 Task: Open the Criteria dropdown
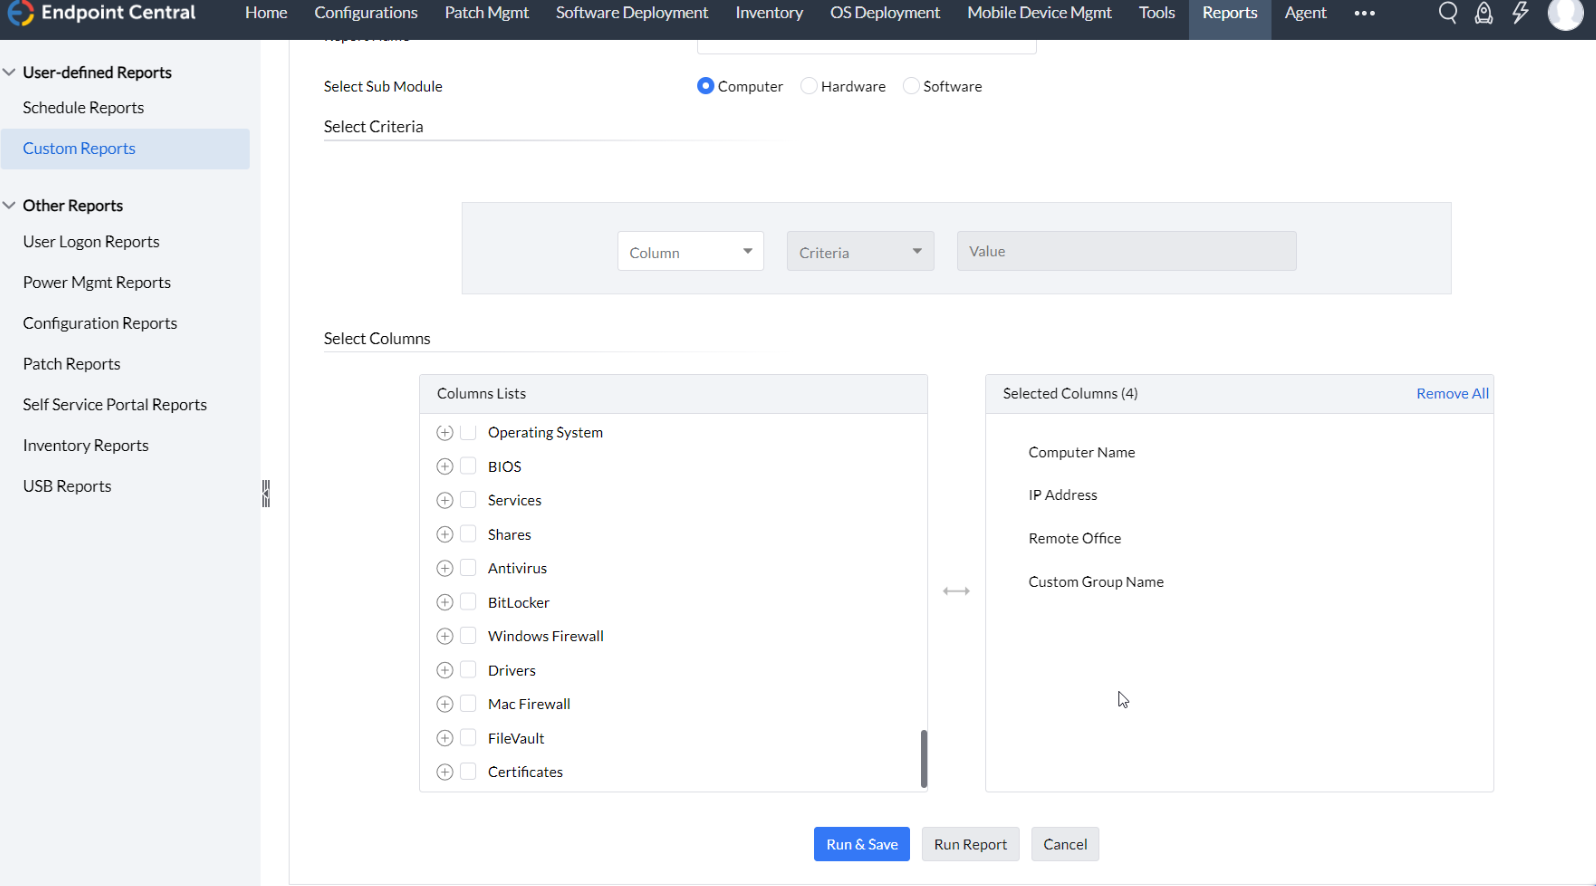click(861, 251)
